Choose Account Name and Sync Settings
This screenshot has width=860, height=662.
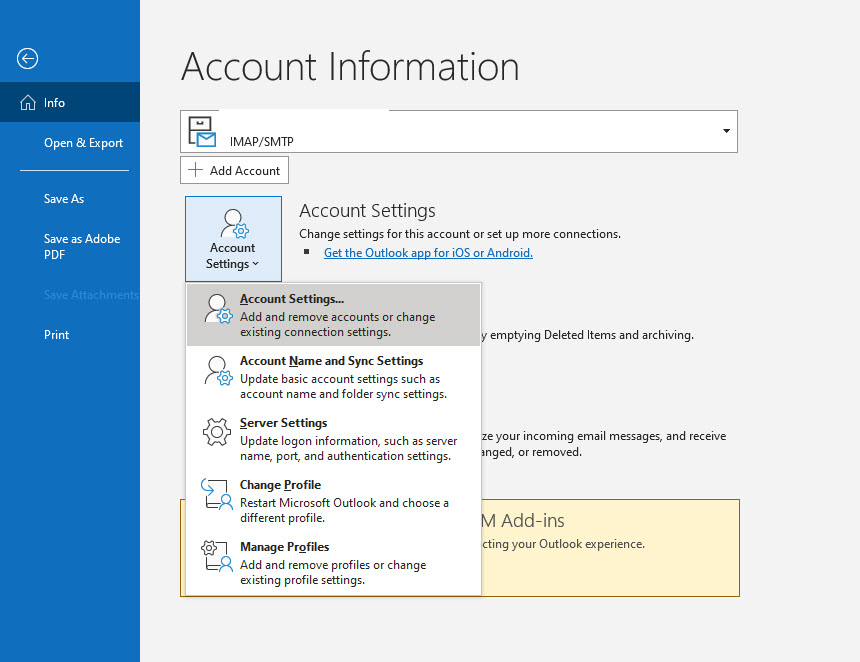(333, 377)
